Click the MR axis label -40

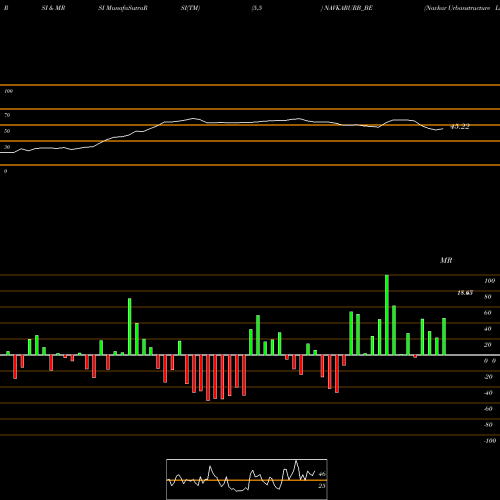pyautogui.click(x=488, y=393)
